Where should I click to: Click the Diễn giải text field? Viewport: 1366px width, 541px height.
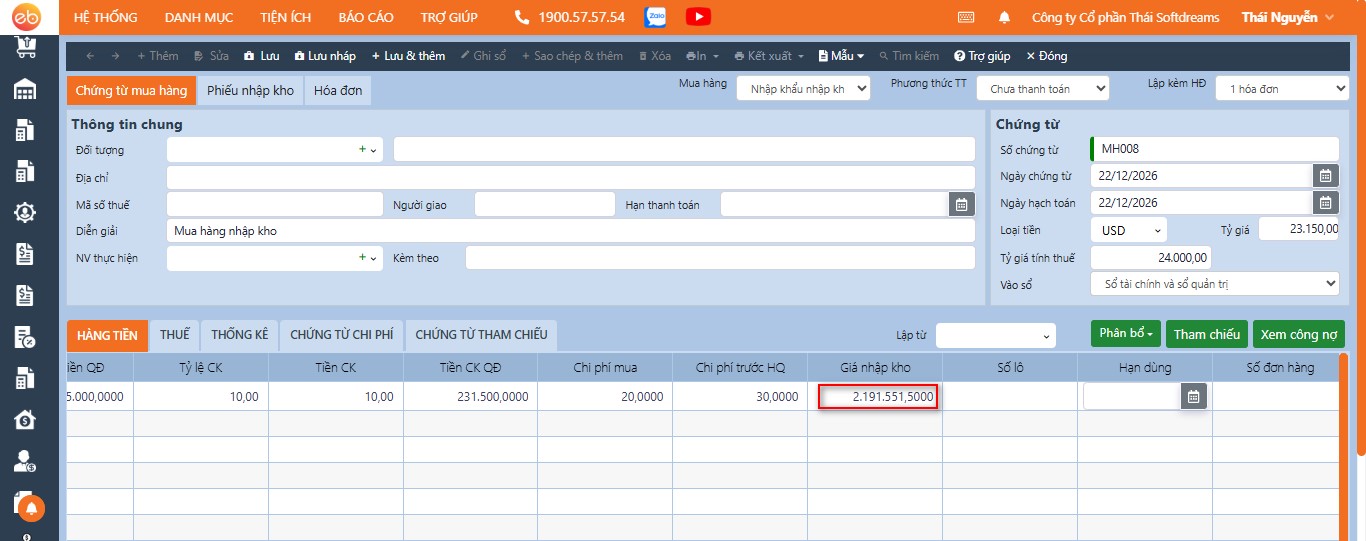tap(570, 231)
